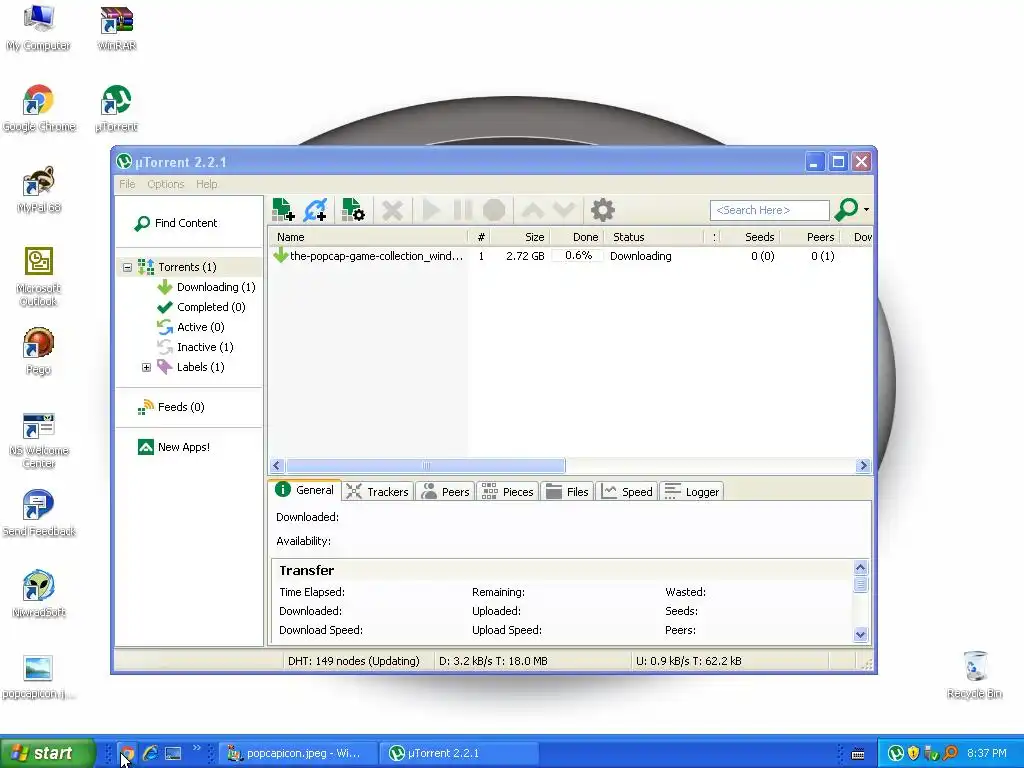
Task: Click the 2.72 GB size cell
Action: click(x=525, y=256)
